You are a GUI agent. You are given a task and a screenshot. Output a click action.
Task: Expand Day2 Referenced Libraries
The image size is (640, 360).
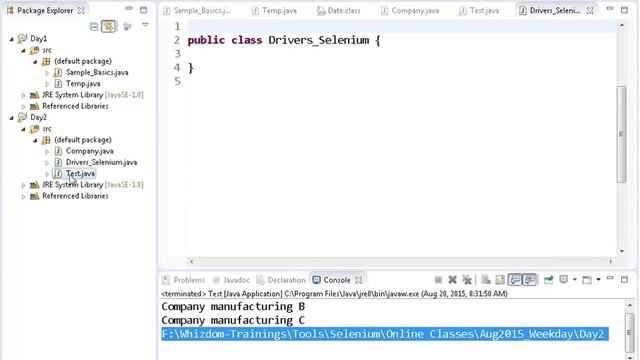[23, 196]
